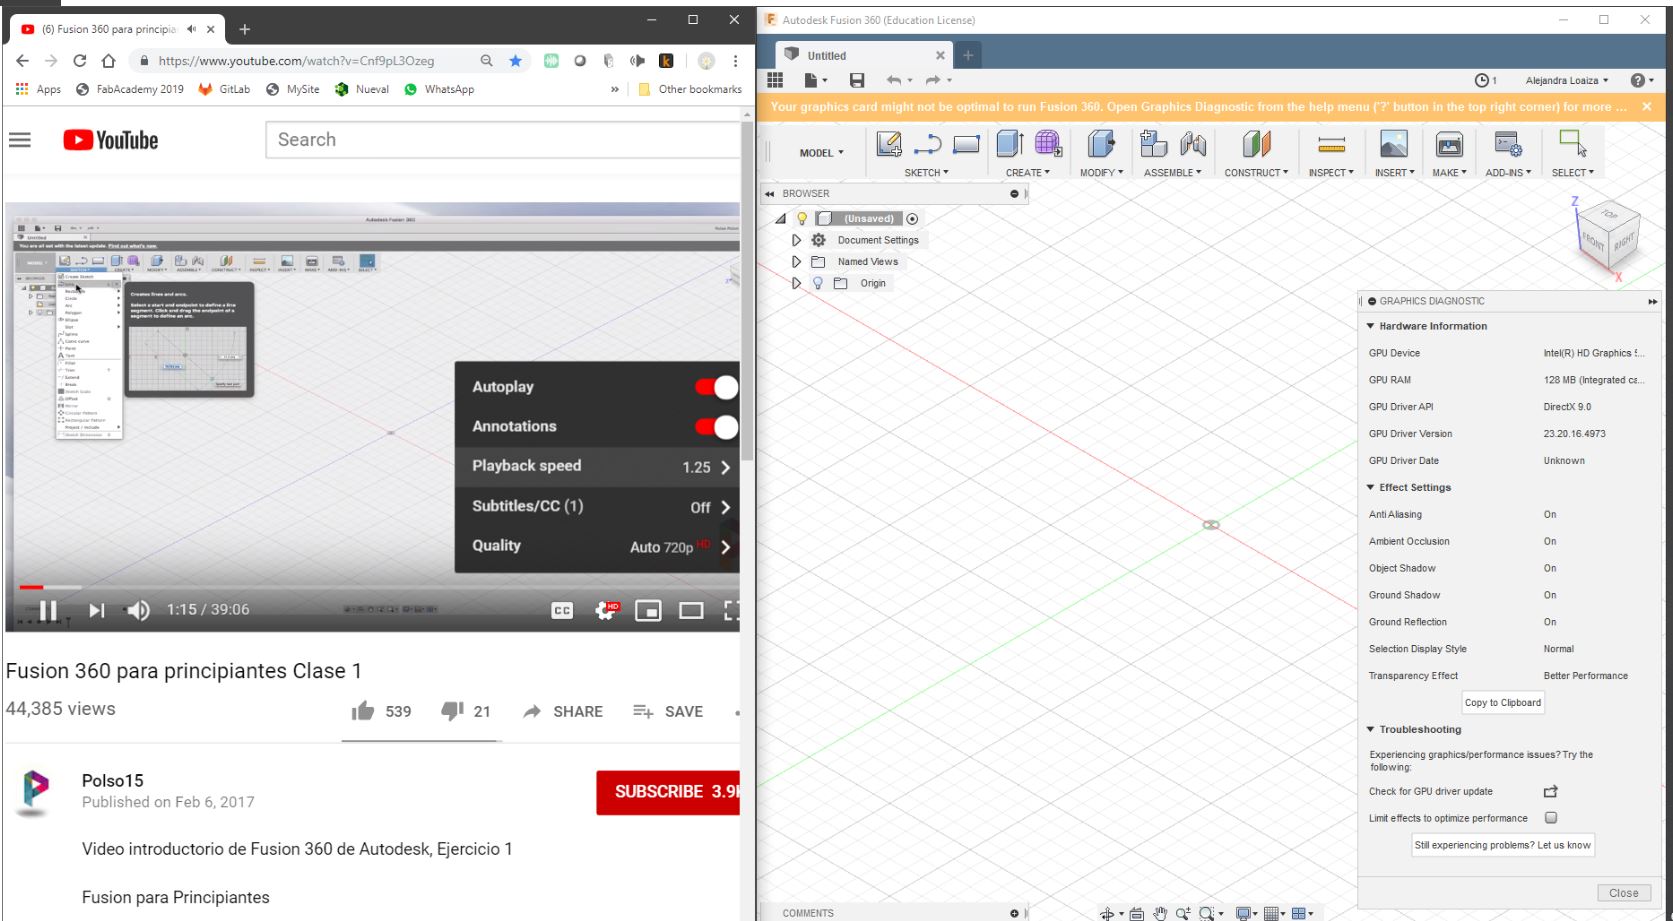Open Scripts and Add-Ins icon

click(1508, 144)
